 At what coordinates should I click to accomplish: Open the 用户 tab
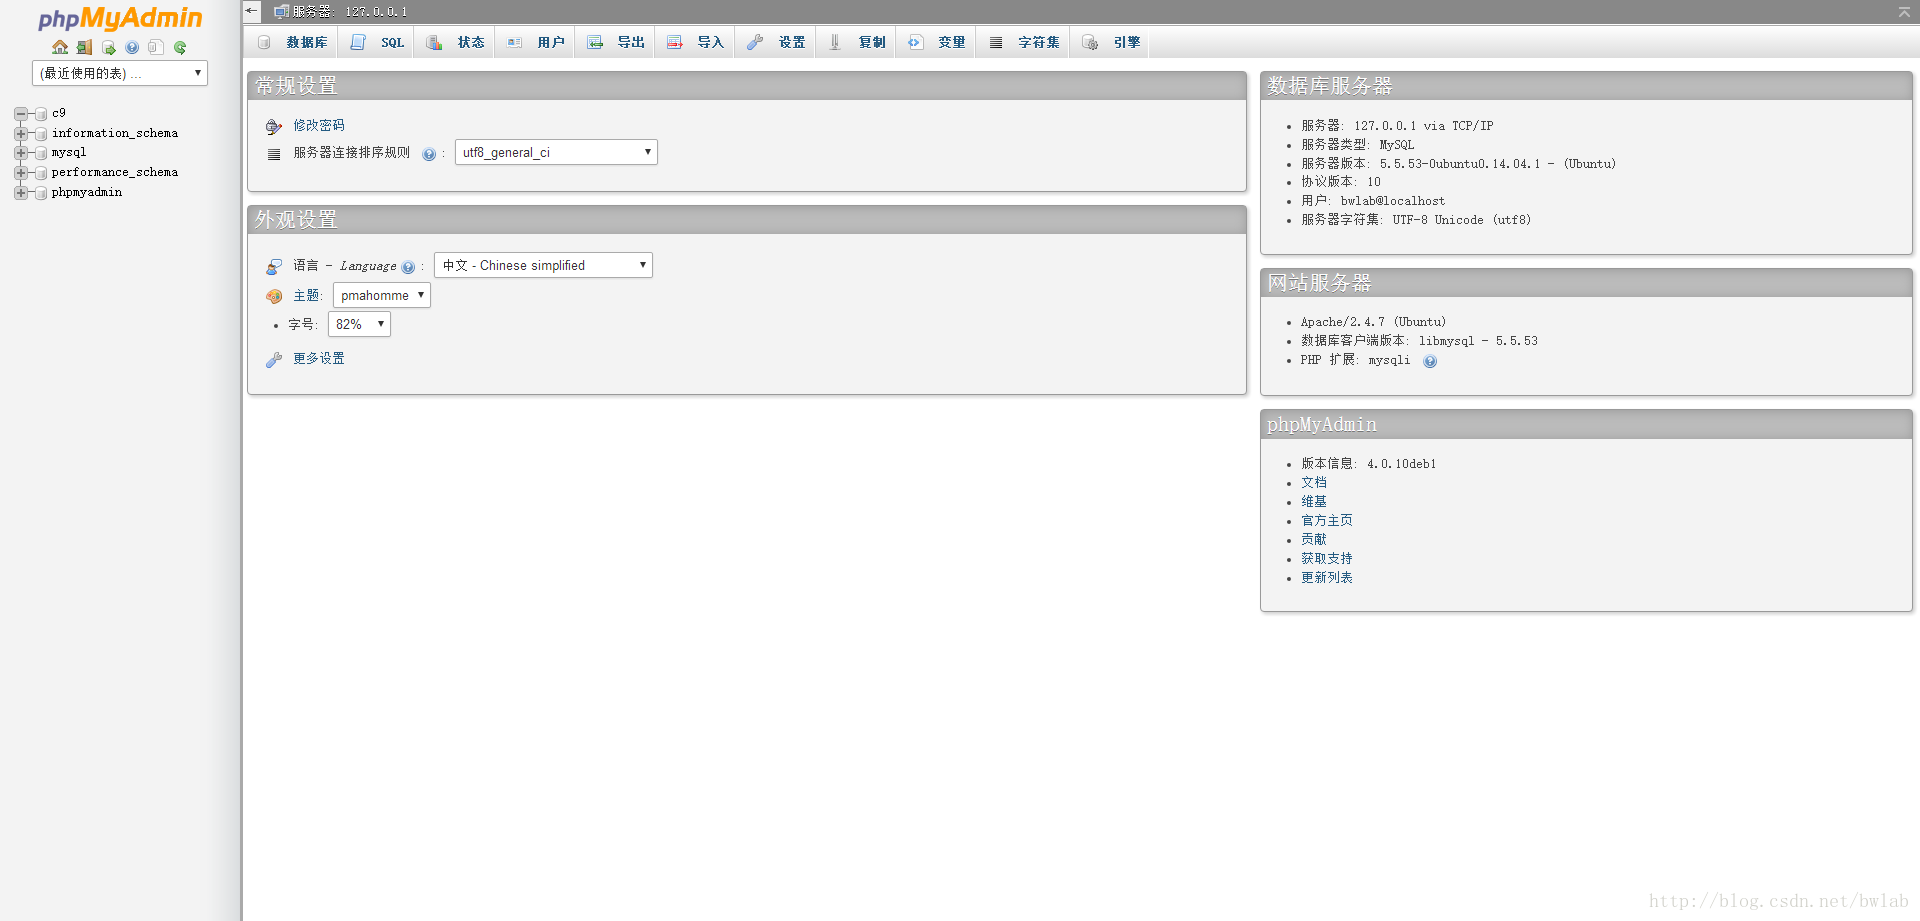click(536, 42)
